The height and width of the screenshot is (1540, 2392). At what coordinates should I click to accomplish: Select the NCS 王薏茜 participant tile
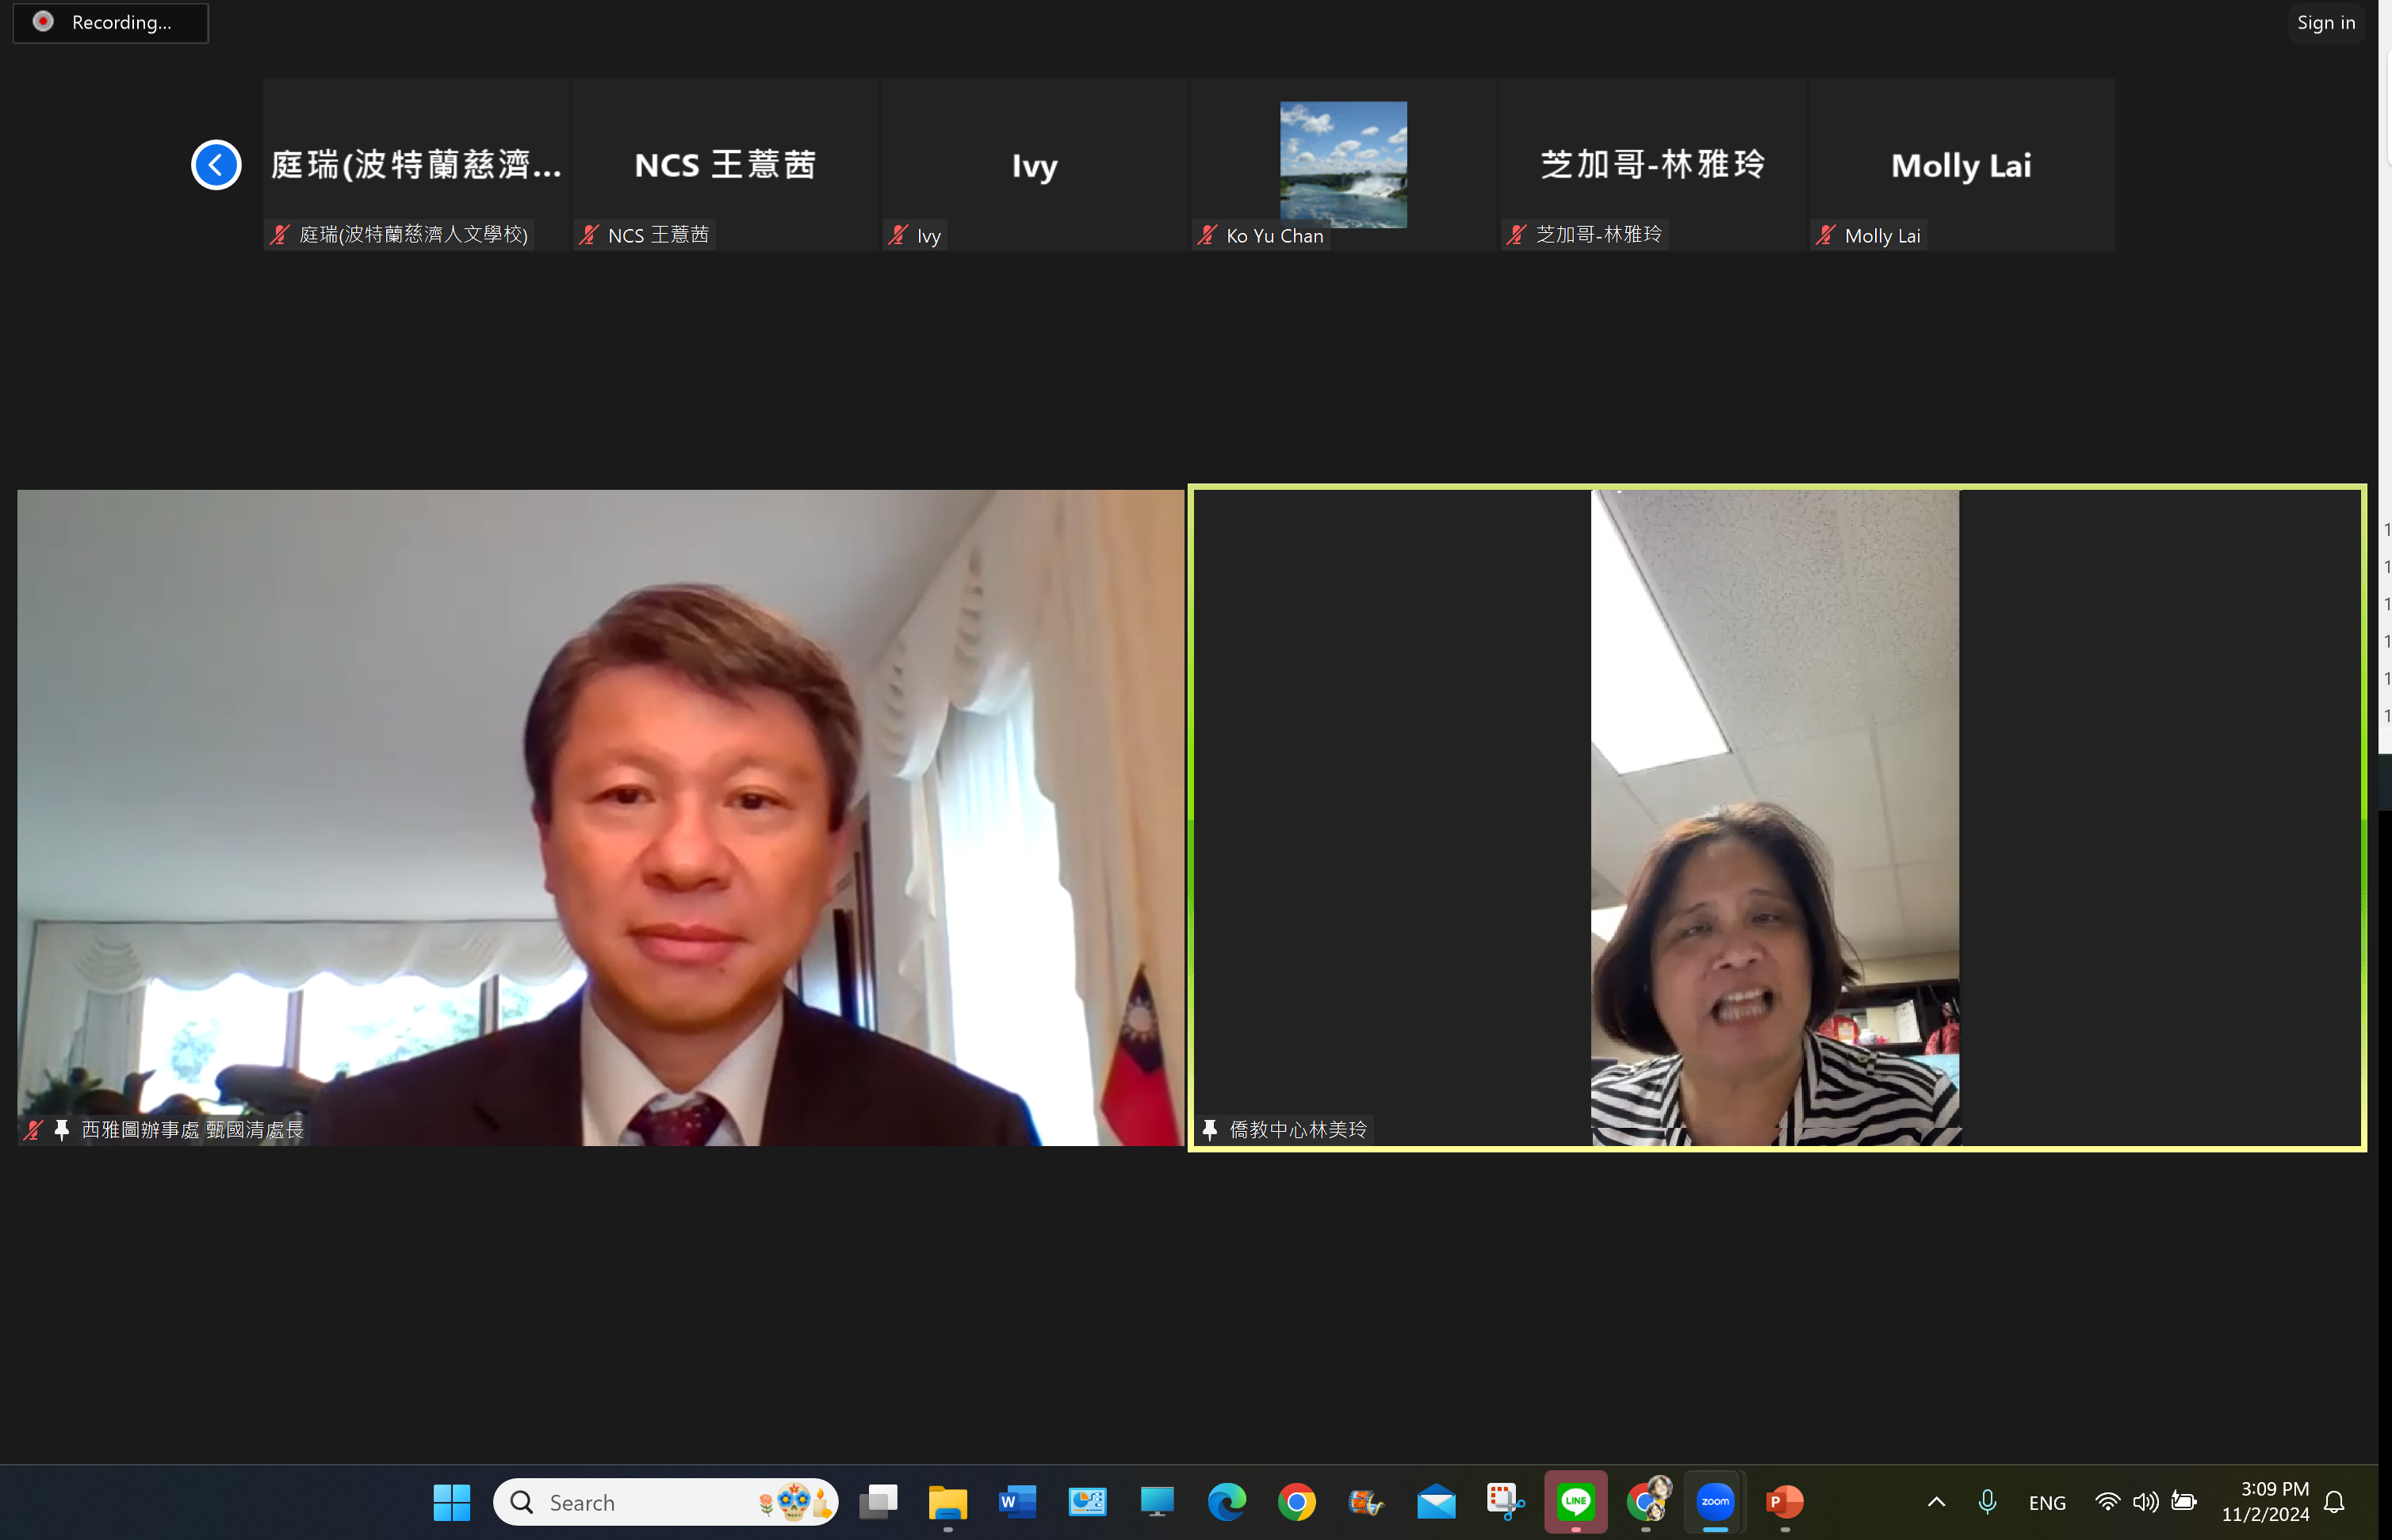click(725, 165)
